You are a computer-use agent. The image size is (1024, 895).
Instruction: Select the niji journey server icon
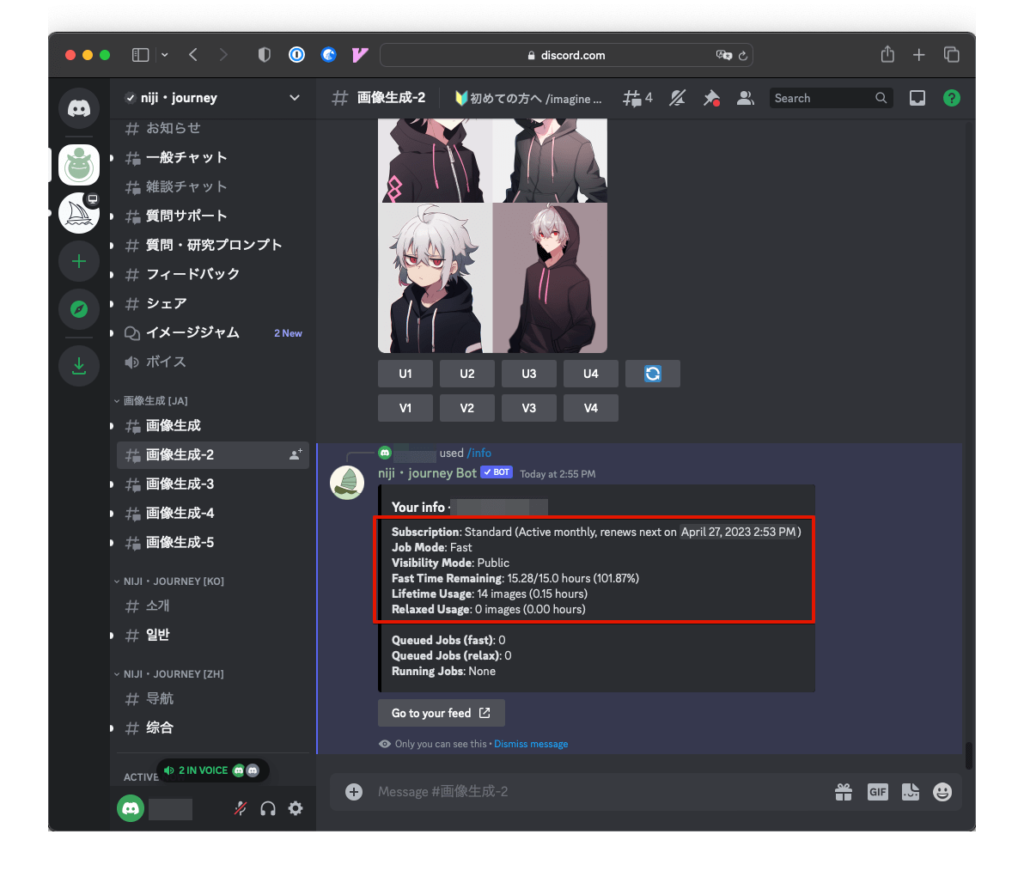(79, 165)
